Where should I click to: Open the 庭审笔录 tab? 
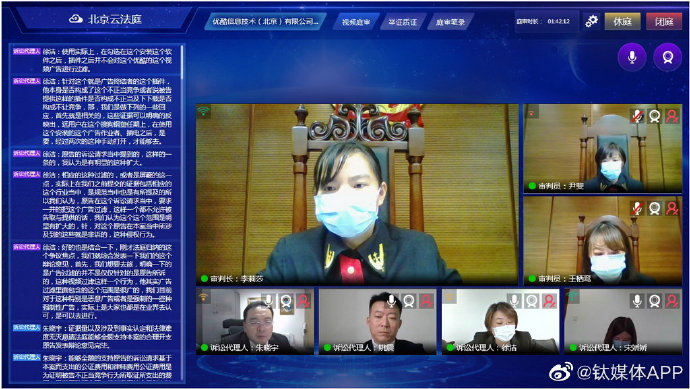pyautogui.click(x=450, y=22)
